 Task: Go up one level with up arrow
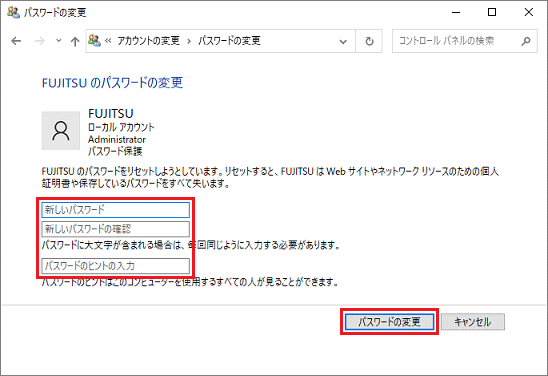75,42
